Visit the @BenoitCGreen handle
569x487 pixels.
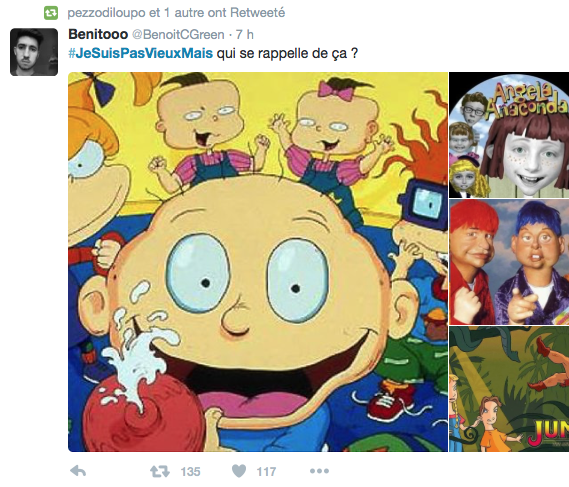tap(178, 34)
